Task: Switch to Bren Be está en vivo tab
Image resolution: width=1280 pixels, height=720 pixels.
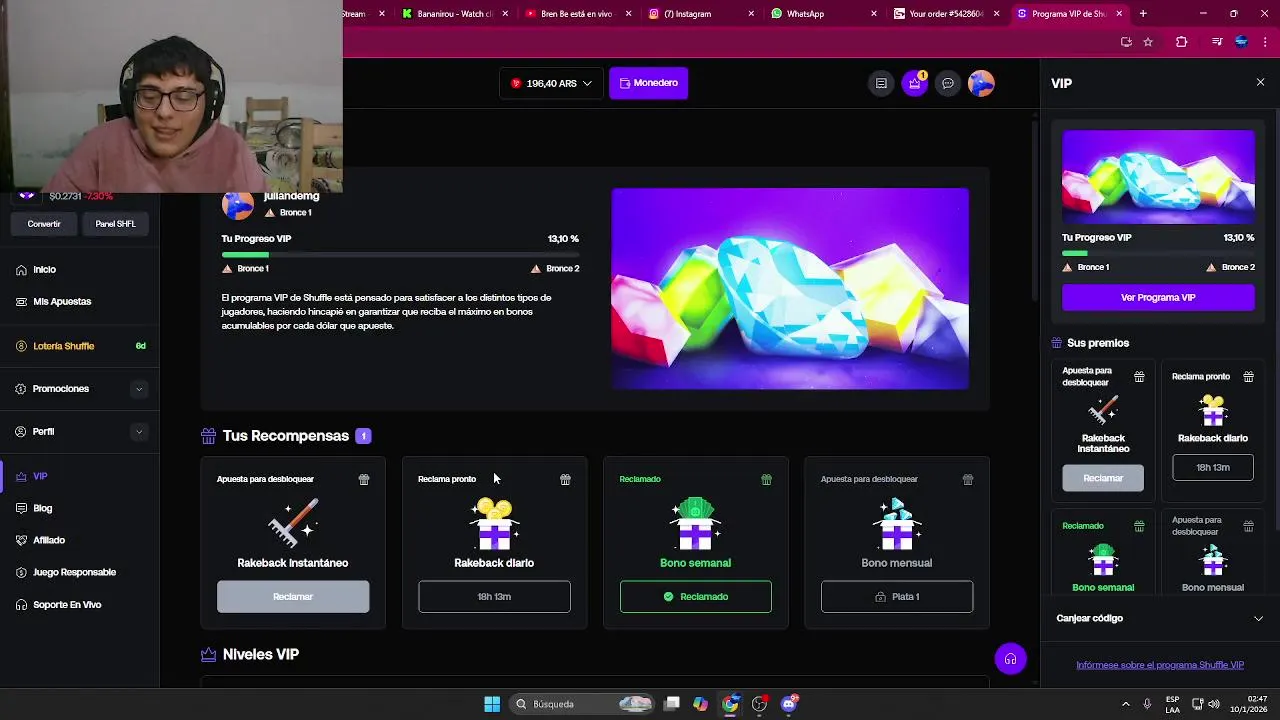Action: pyautogui.click(x=578, y=14)
